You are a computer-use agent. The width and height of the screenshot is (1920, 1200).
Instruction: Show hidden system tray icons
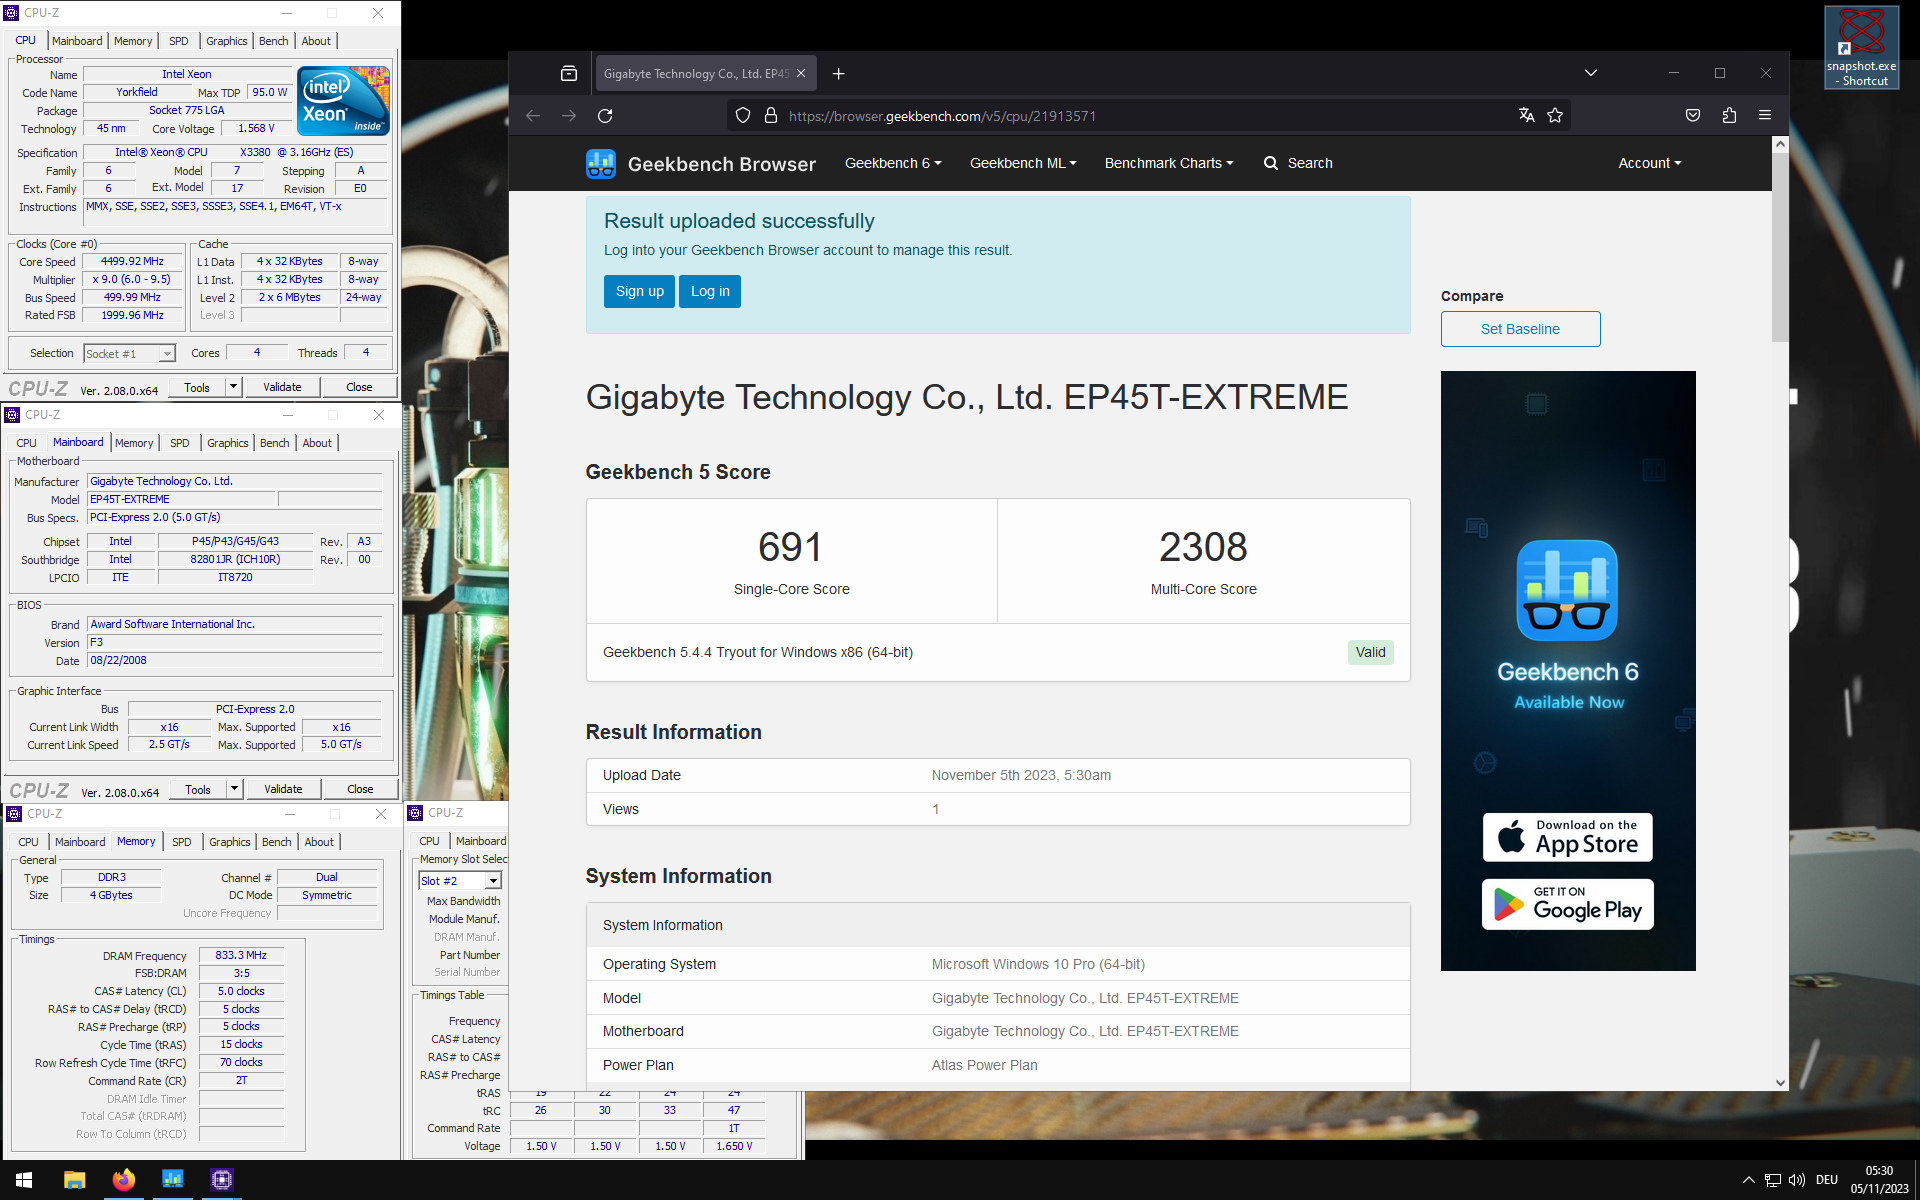pos(1748,1180)
